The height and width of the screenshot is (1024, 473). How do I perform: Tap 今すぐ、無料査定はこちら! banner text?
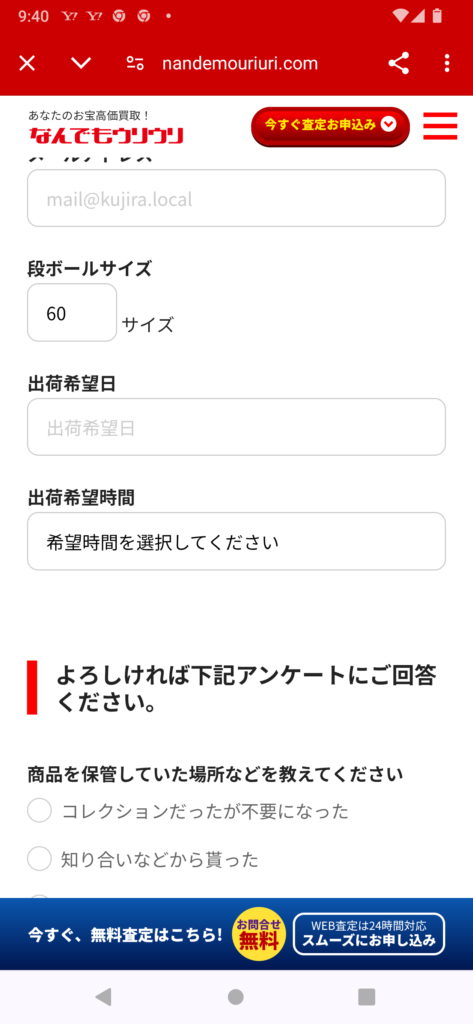(x=125, y=935)
